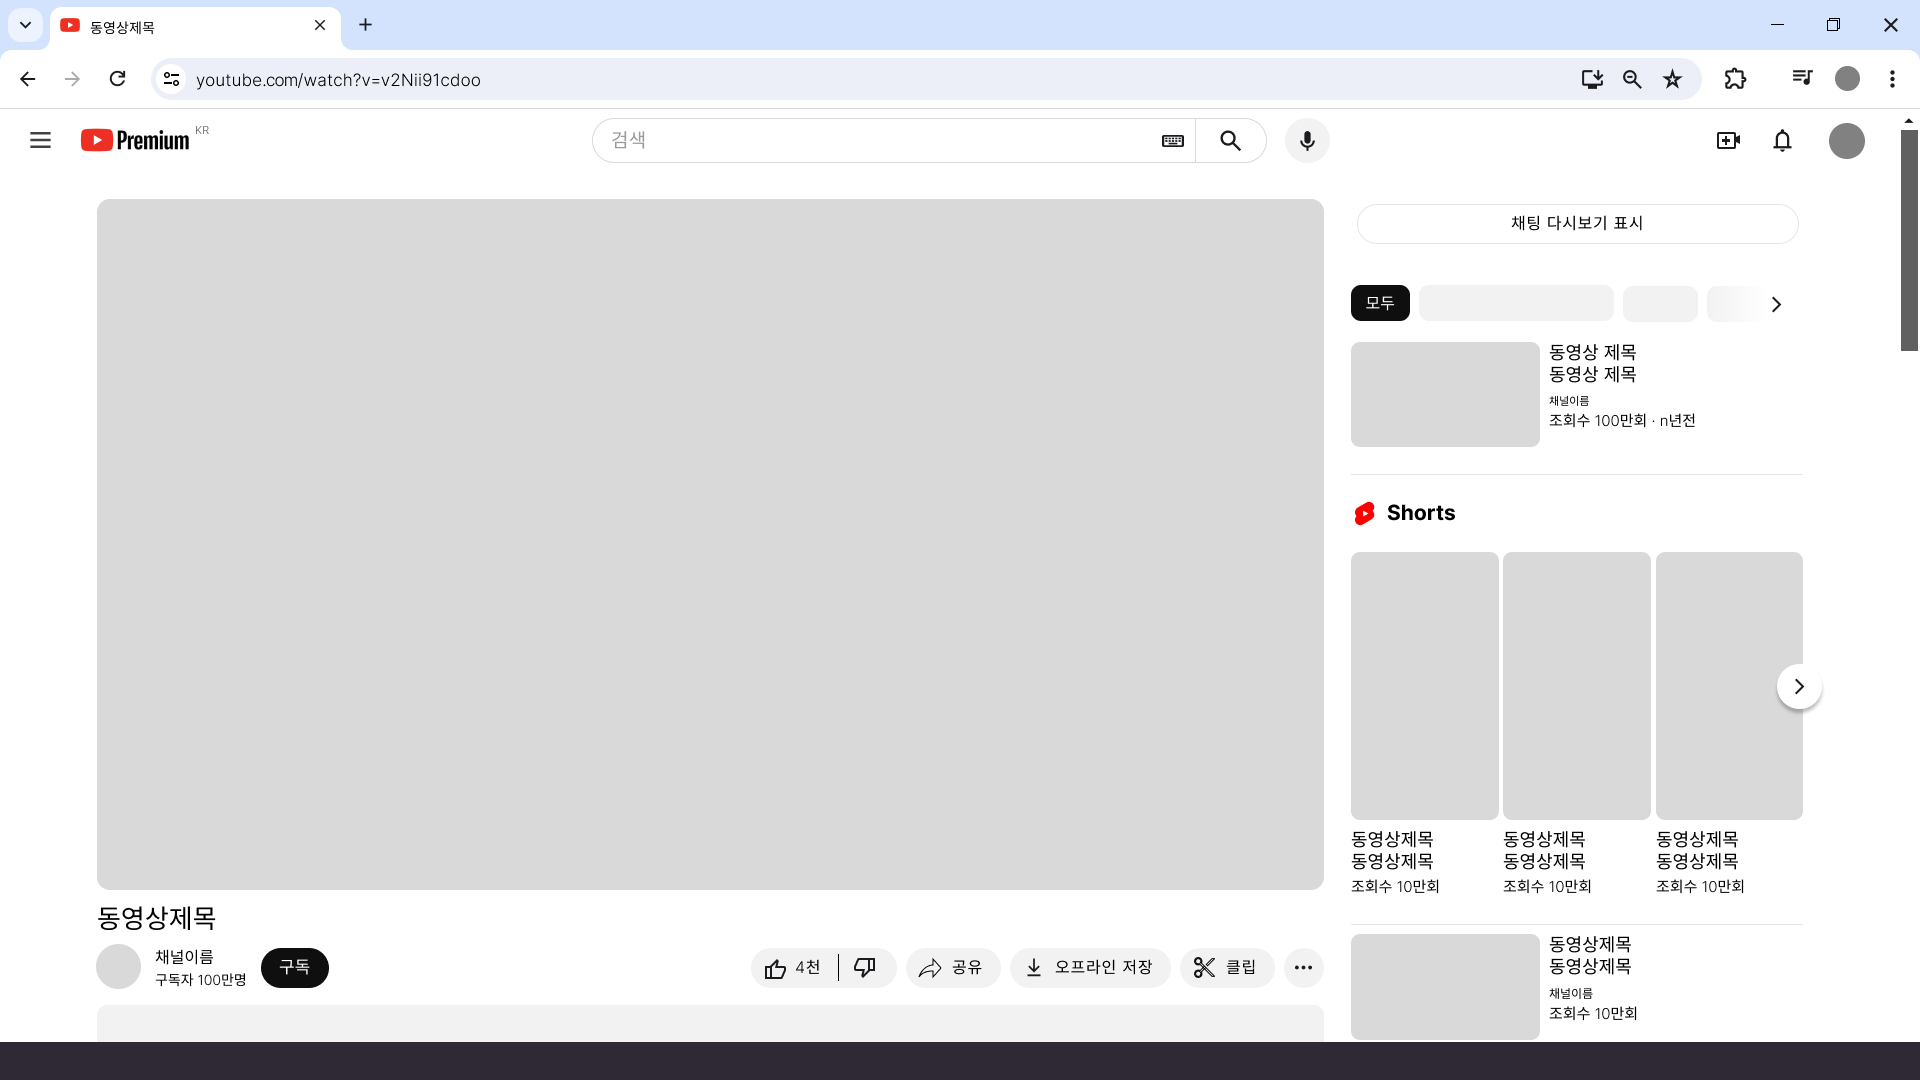This screenshot has width=1920, height=1080.
Task: Click the scissors 클립 button
Action: pos(1226,967)
